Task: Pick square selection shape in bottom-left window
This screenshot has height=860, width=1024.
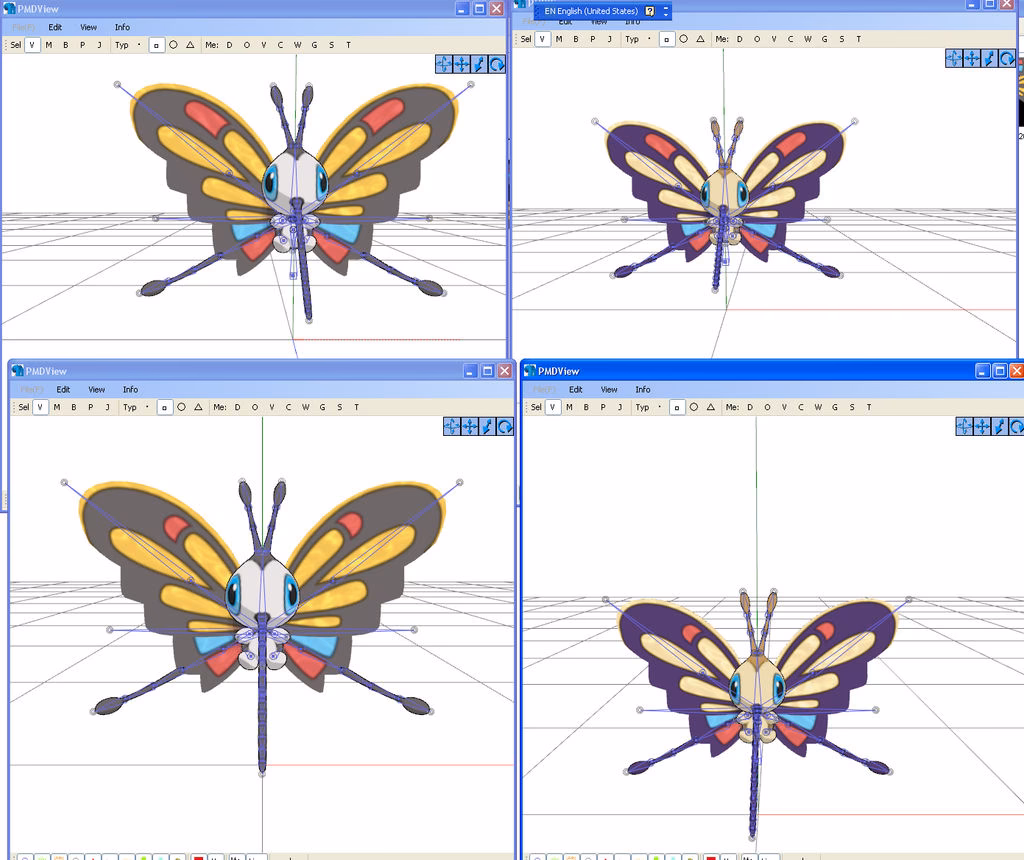Action: (164, 408)
